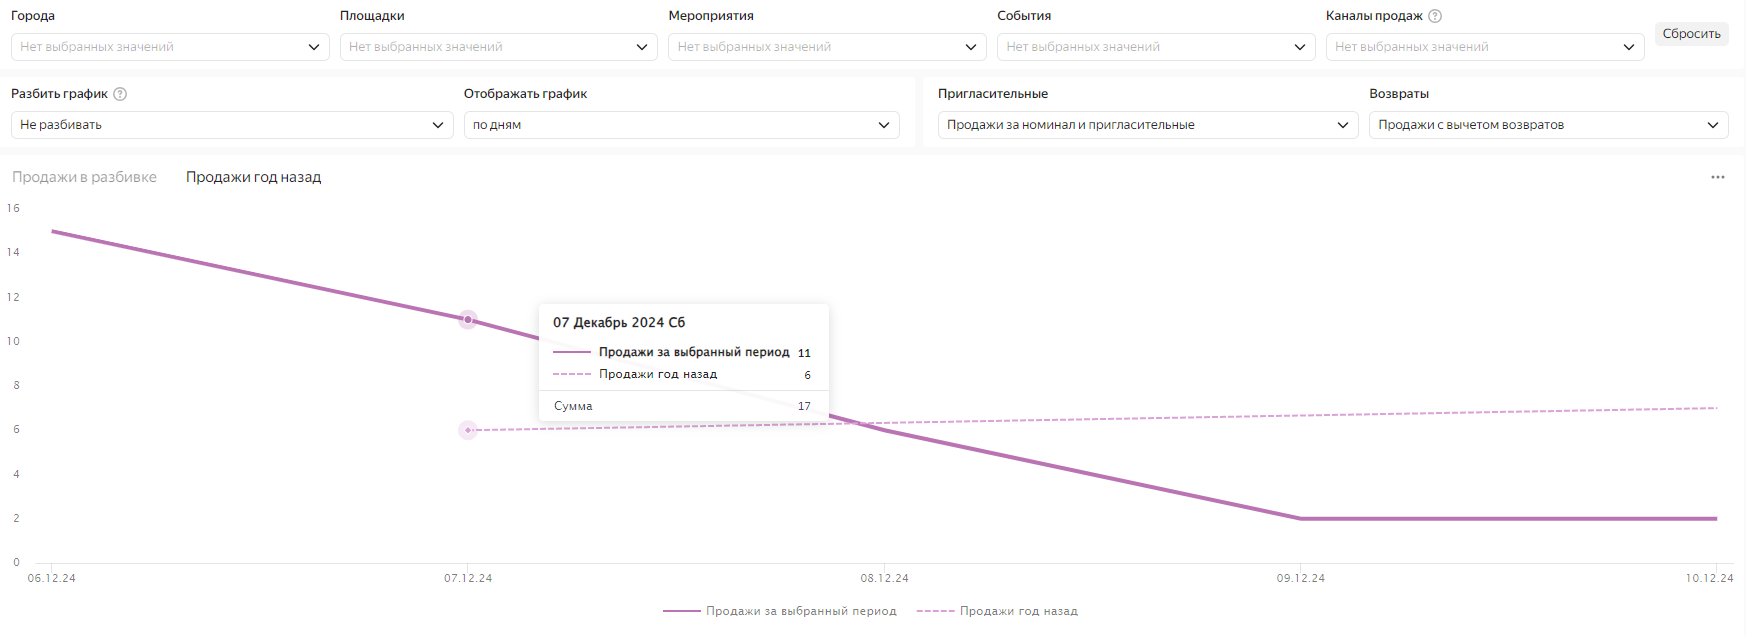1746x636 pixels.
Task: Open the Мероприятия filter dropdown
Action: pos(826,47)
